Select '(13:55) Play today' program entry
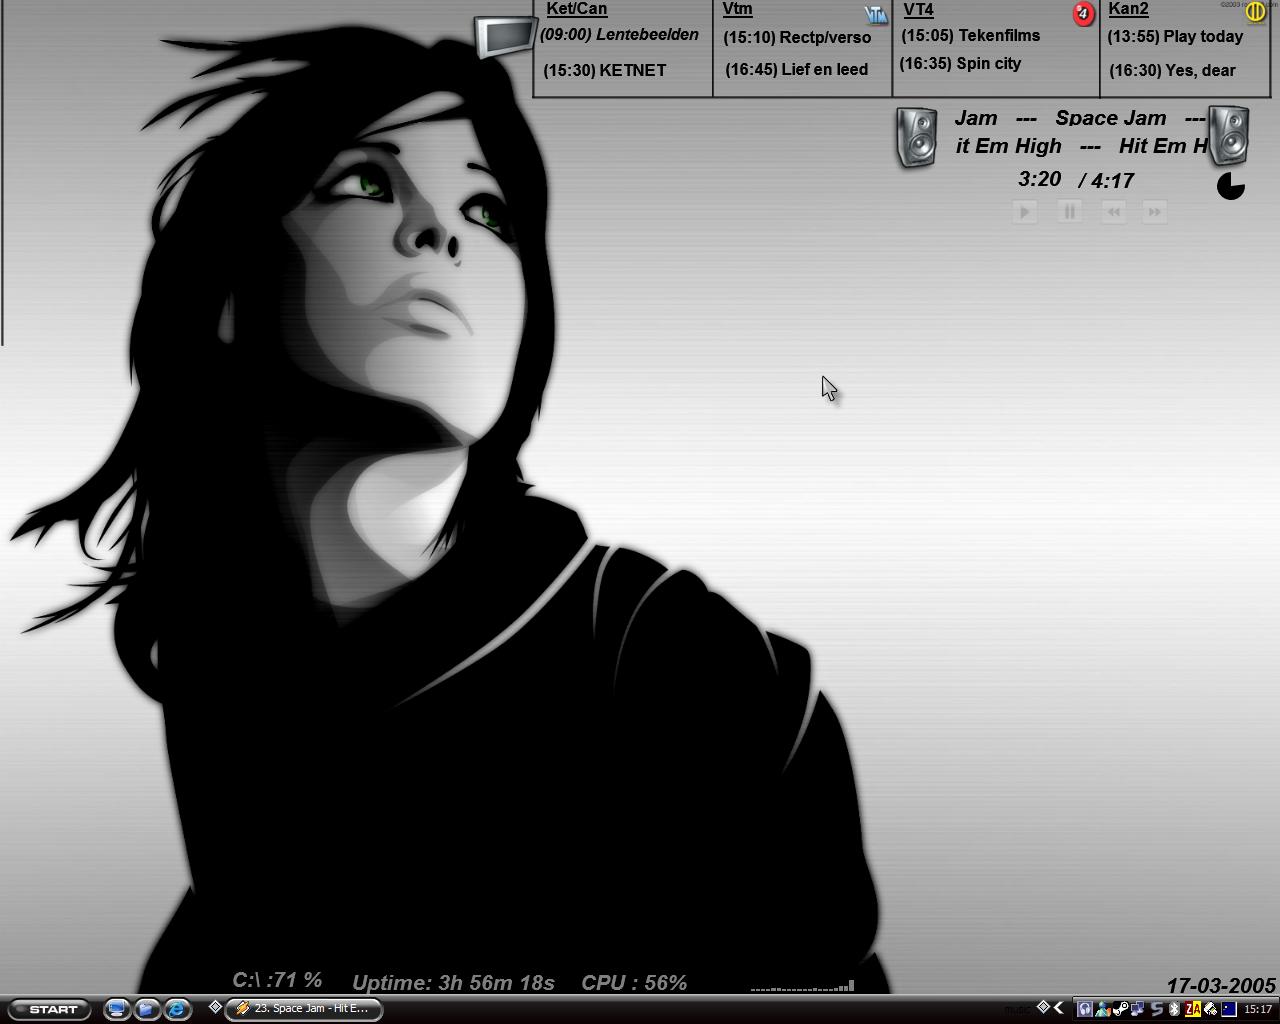Image resolution: width=1280 pixels, height=1024 pixels. 1175,37
